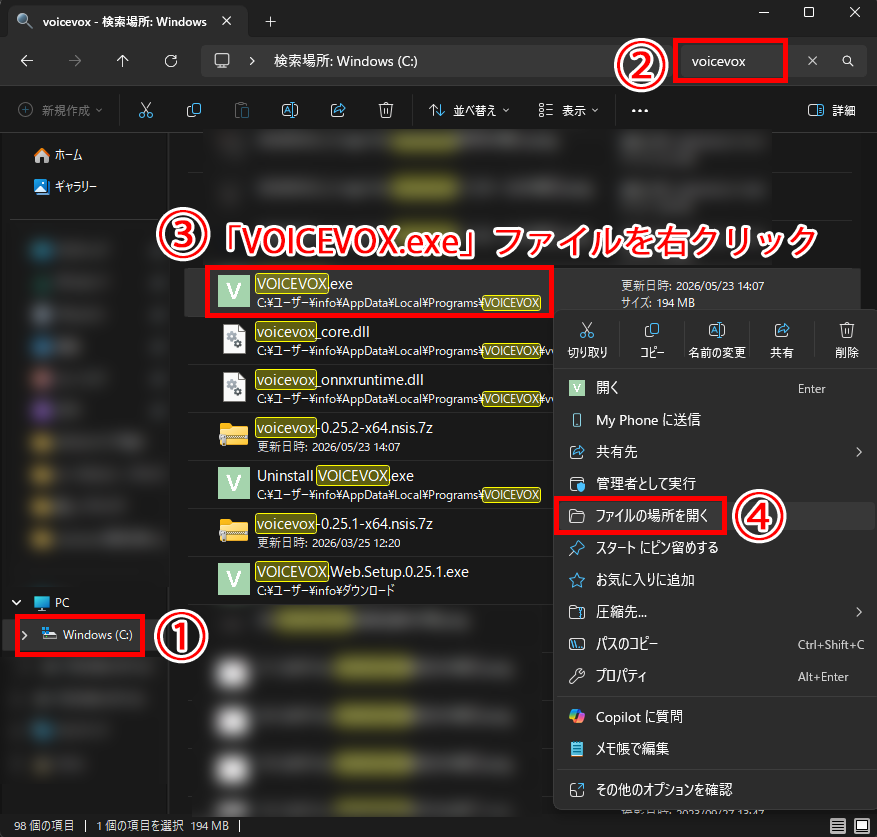
Task: Click the toolbar Copy icon
Action: (x=194, y=110)
